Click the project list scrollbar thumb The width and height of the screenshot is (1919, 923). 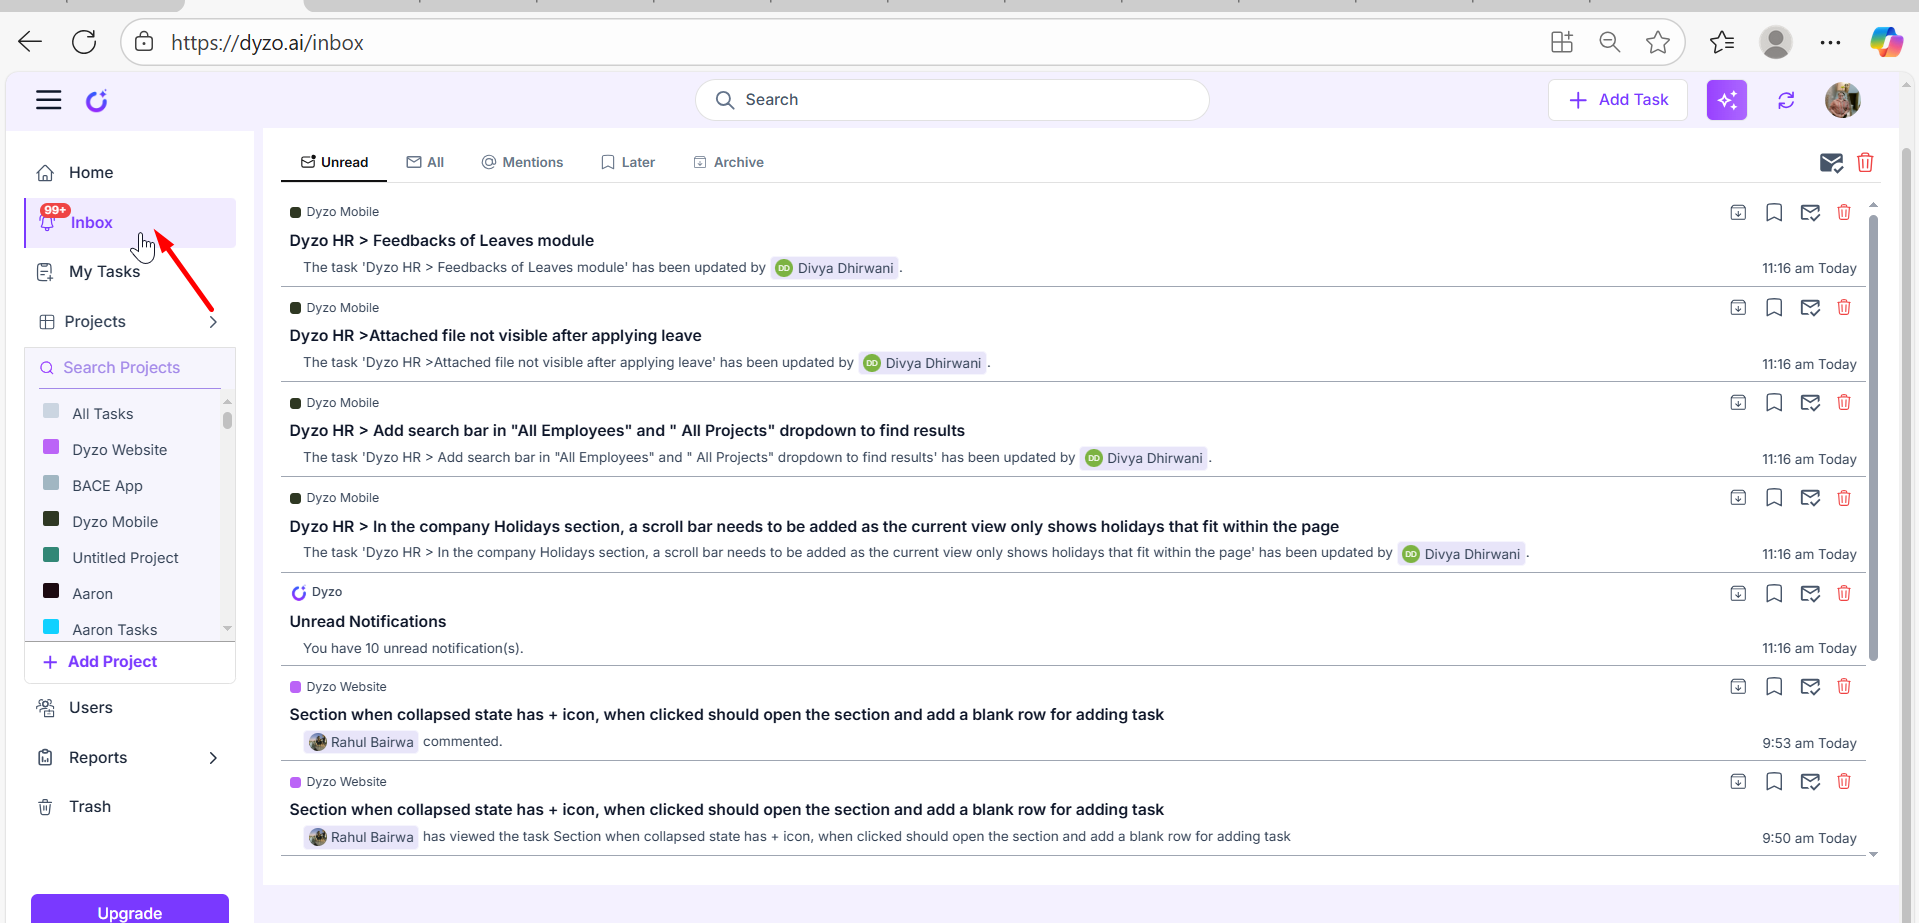[x=228, y=420]
